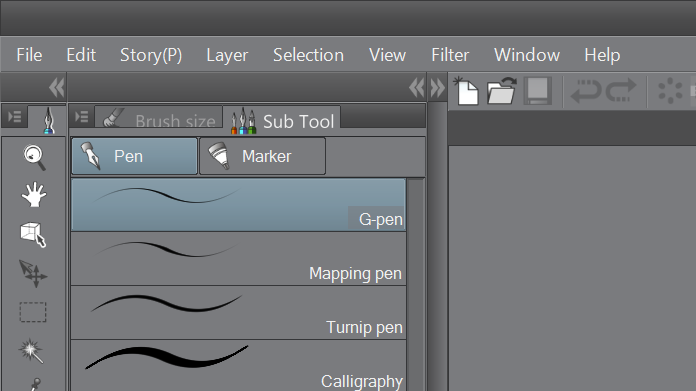Open the Help menu
The width and height of the screenshot is (696, 391).
tap(602, 55)
